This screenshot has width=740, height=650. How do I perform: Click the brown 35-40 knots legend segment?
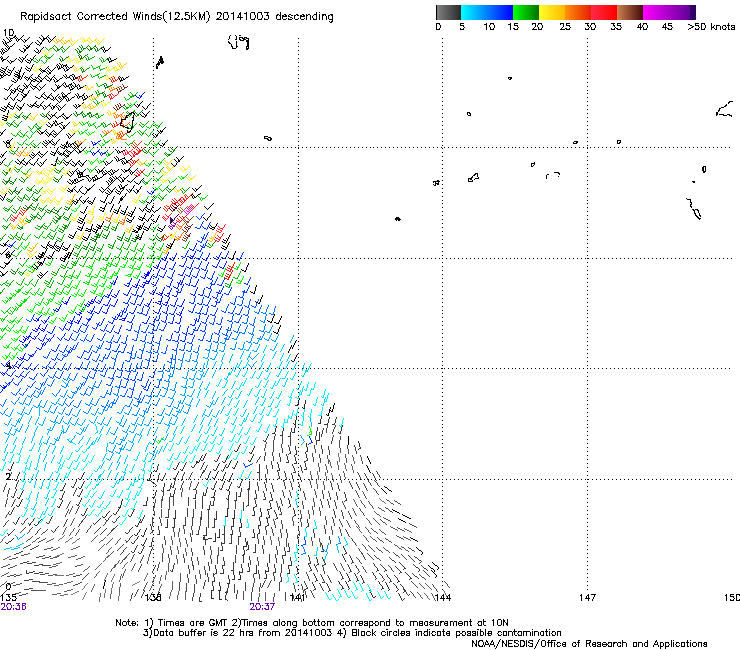[630, 12]
